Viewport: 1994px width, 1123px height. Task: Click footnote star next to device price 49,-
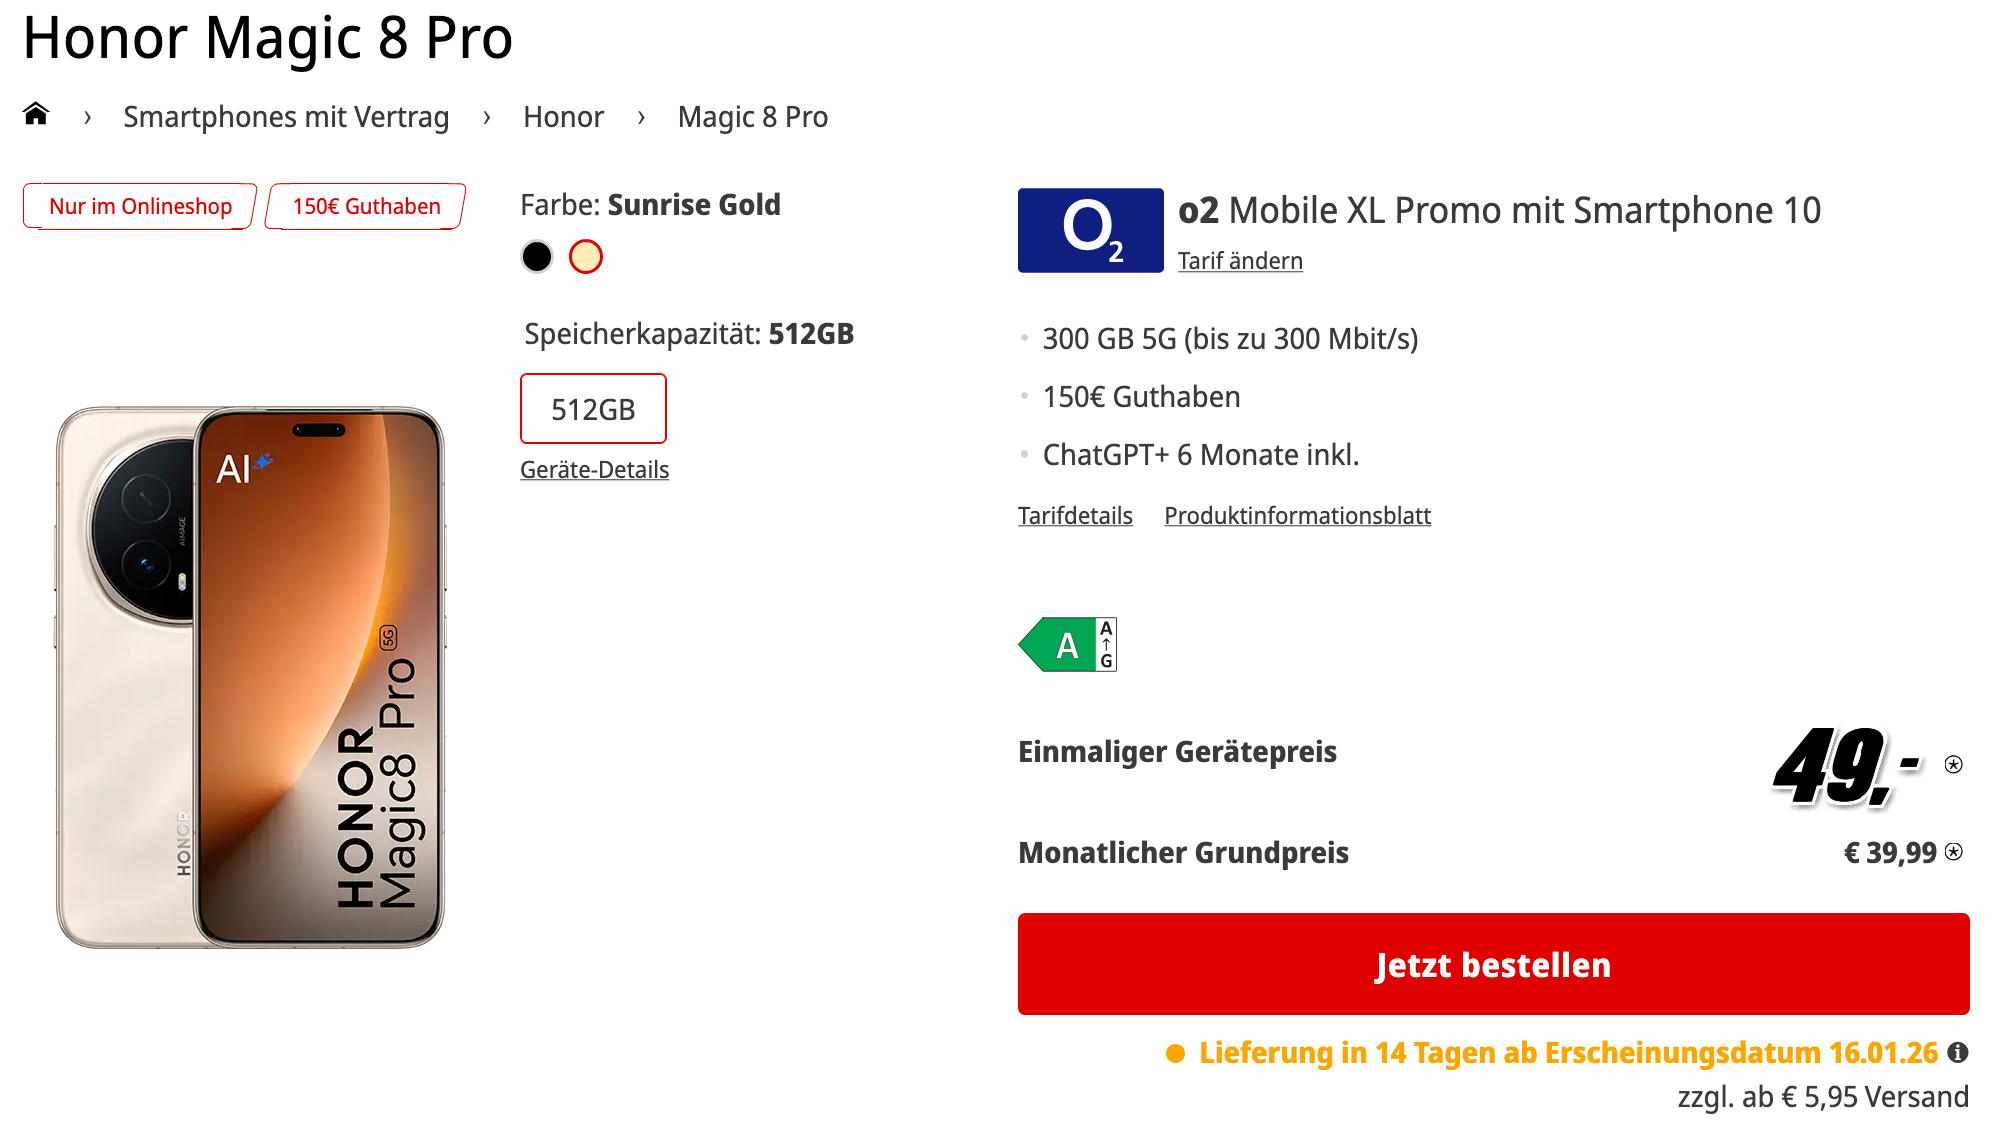tap(1953, 765)
